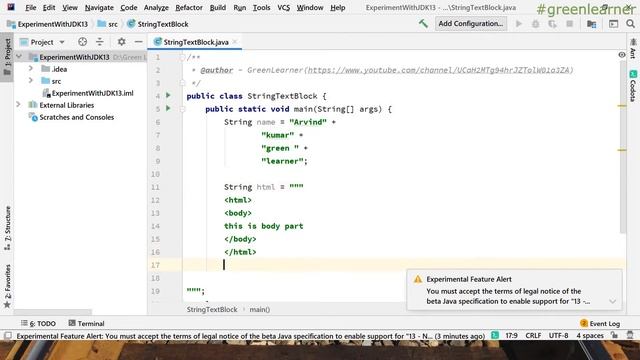Click the Run with Coverage icon

(x=552, y=24)
